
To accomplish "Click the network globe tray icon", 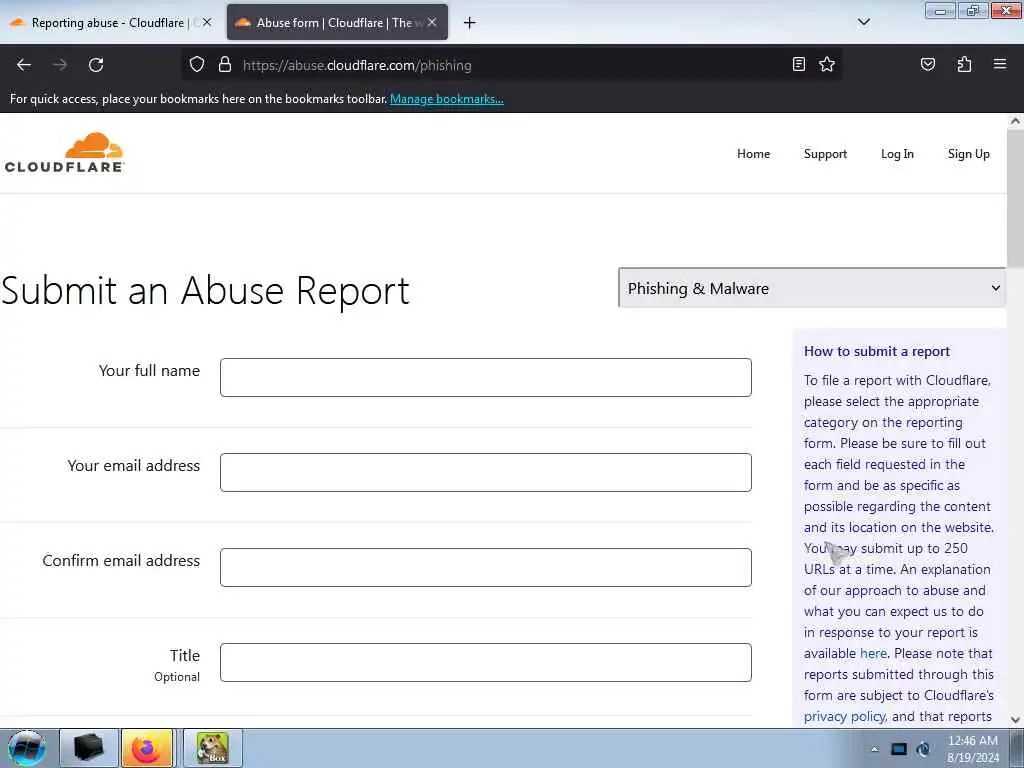I will (923, 750).
